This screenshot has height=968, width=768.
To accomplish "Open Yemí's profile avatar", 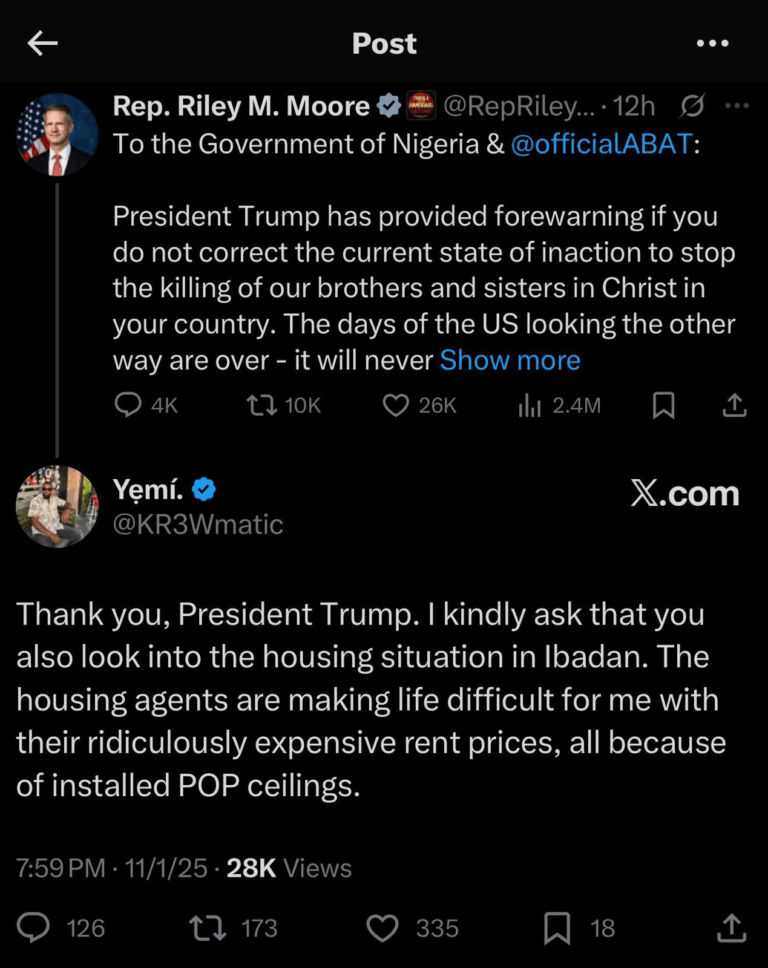I will [57, 506].
